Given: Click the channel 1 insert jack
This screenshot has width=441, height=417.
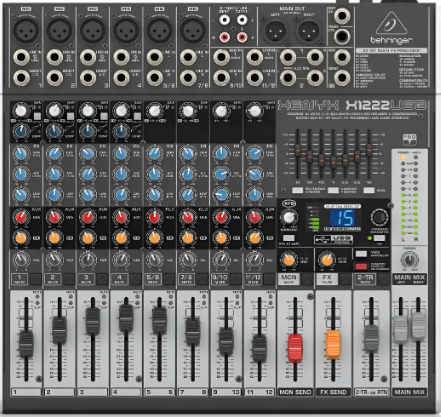Looking at the screenshot, I should coord(21,78).
